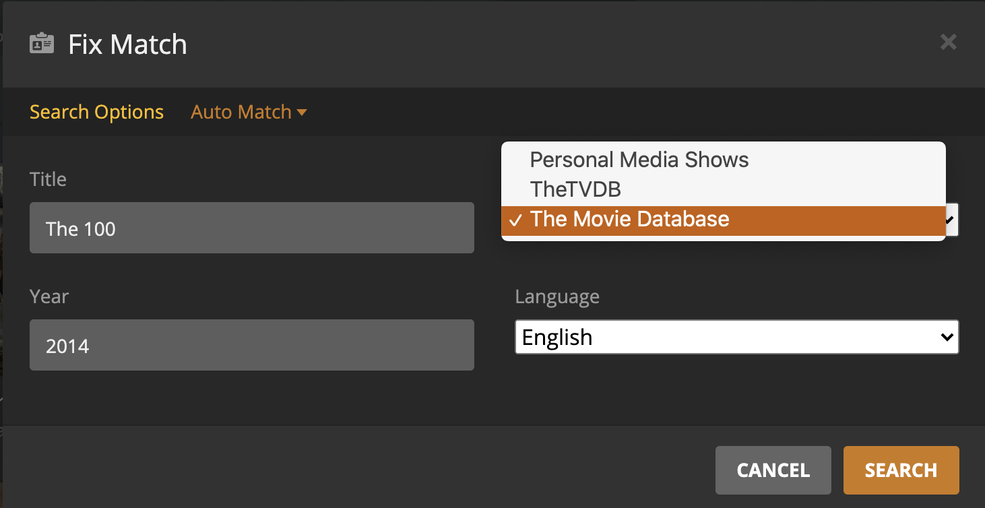985x508 pixels.
Task: Click the Year field containing 2014
Action: coord(251,346)
